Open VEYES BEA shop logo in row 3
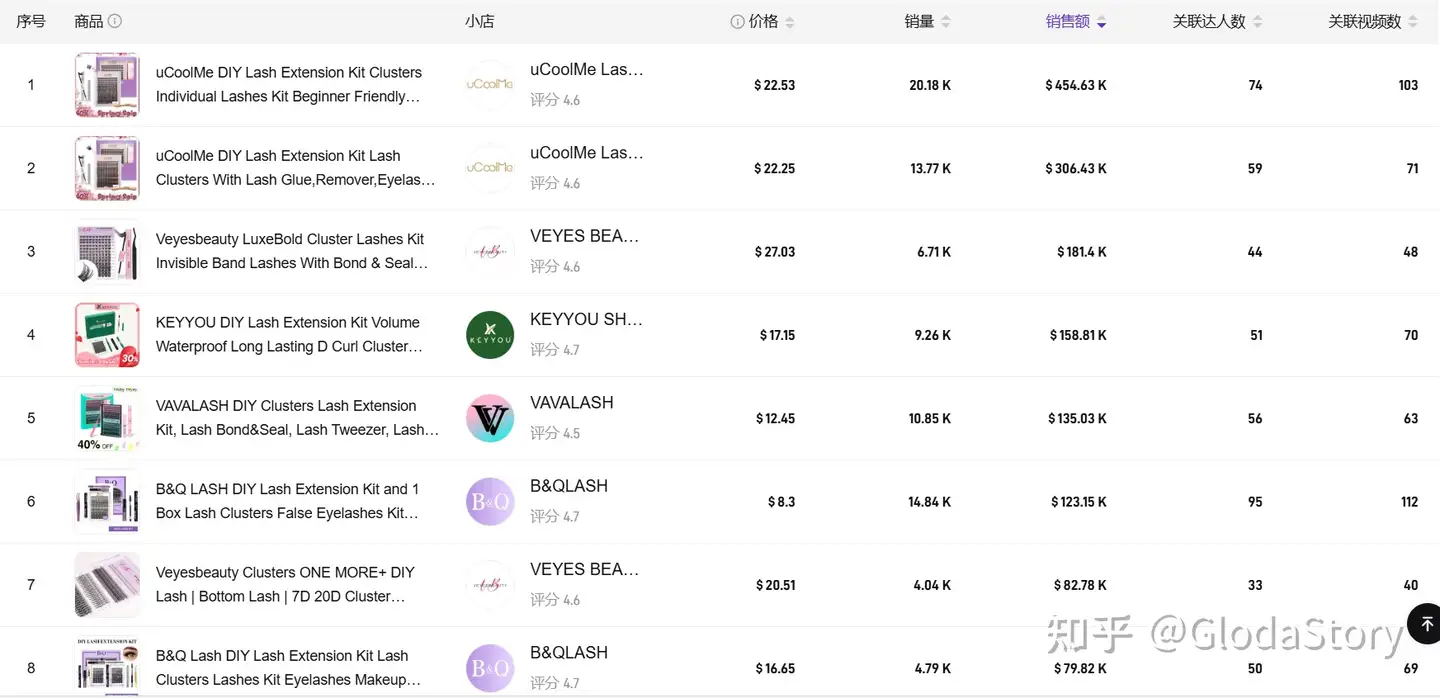The height and width of the screenshot is (698, 1440). 490,251
